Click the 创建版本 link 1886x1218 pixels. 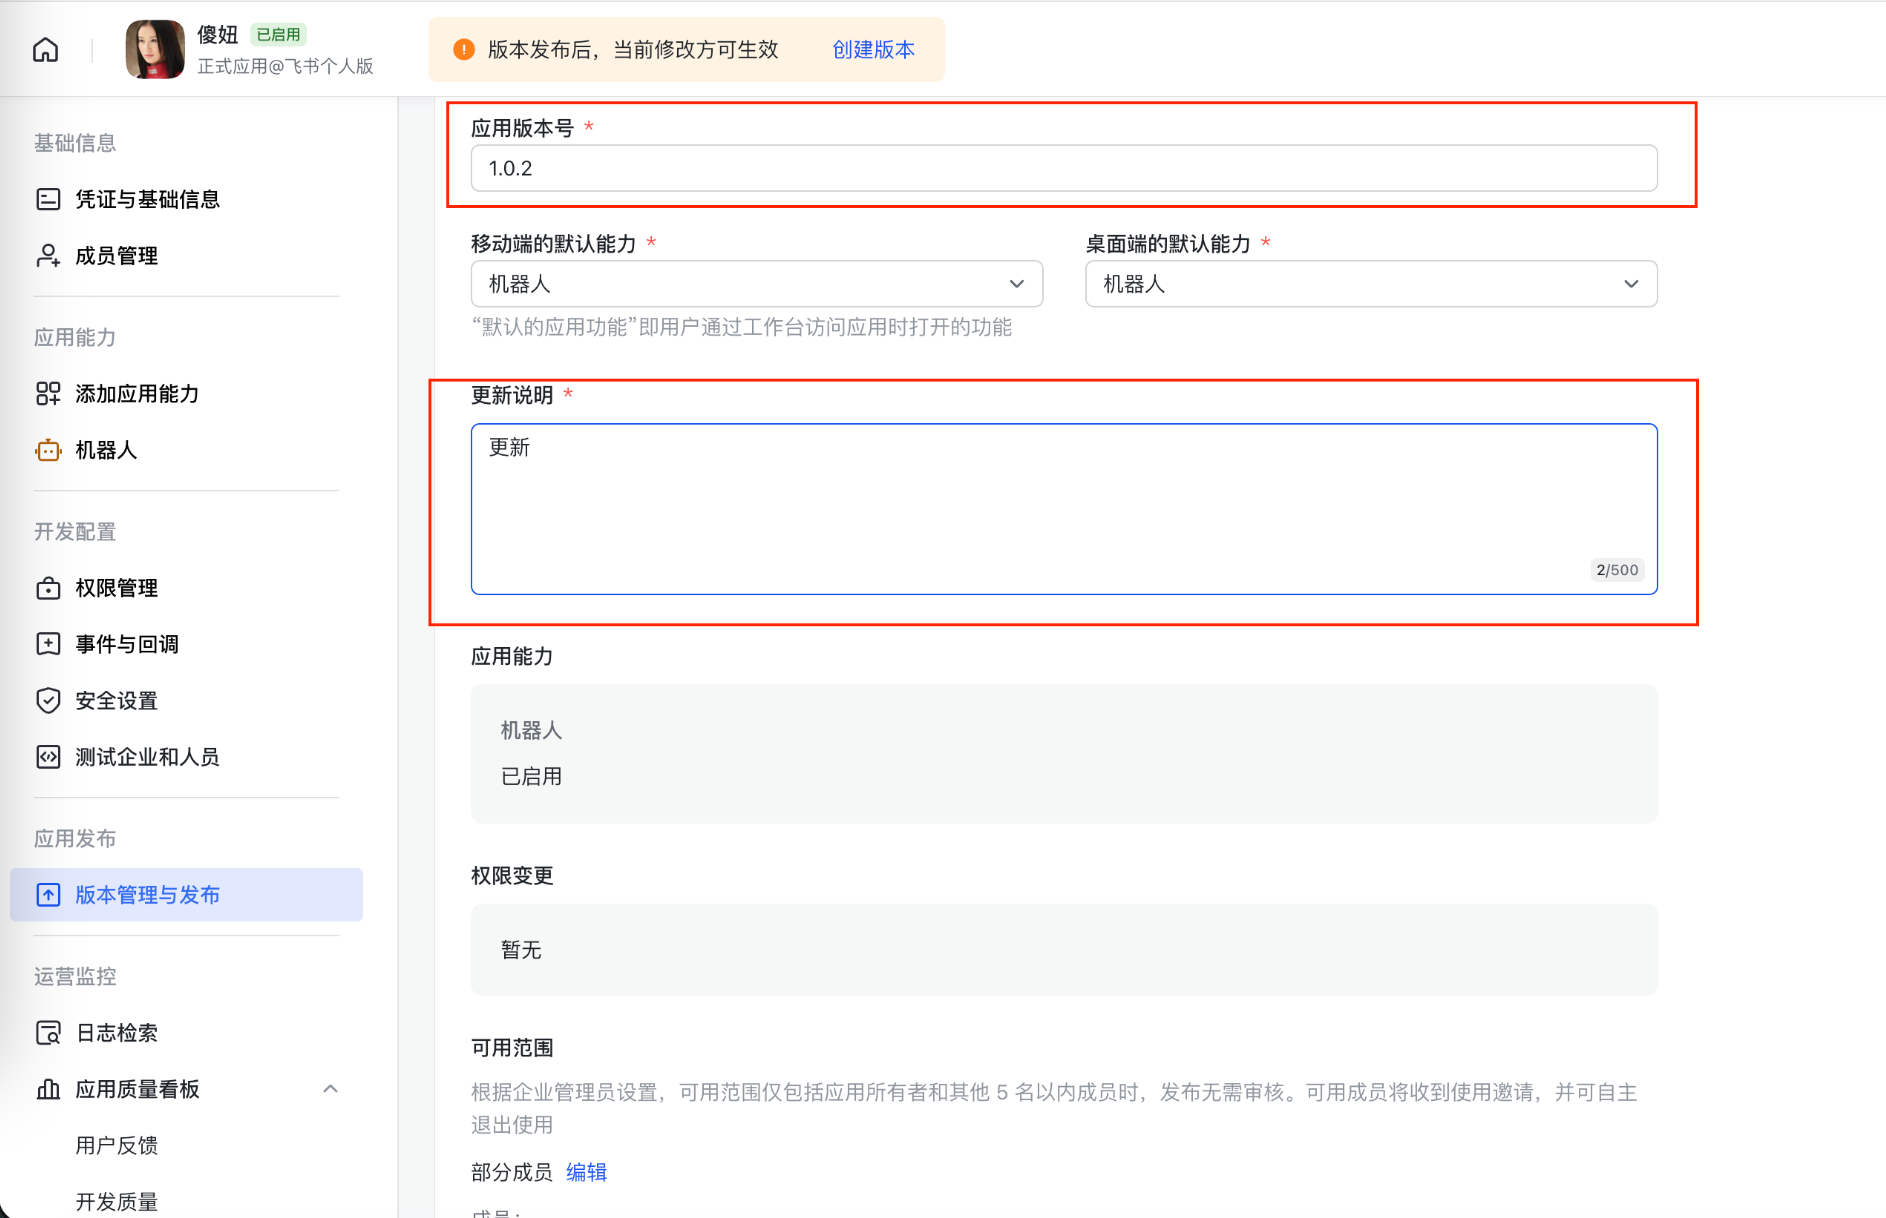pos(872,49)
